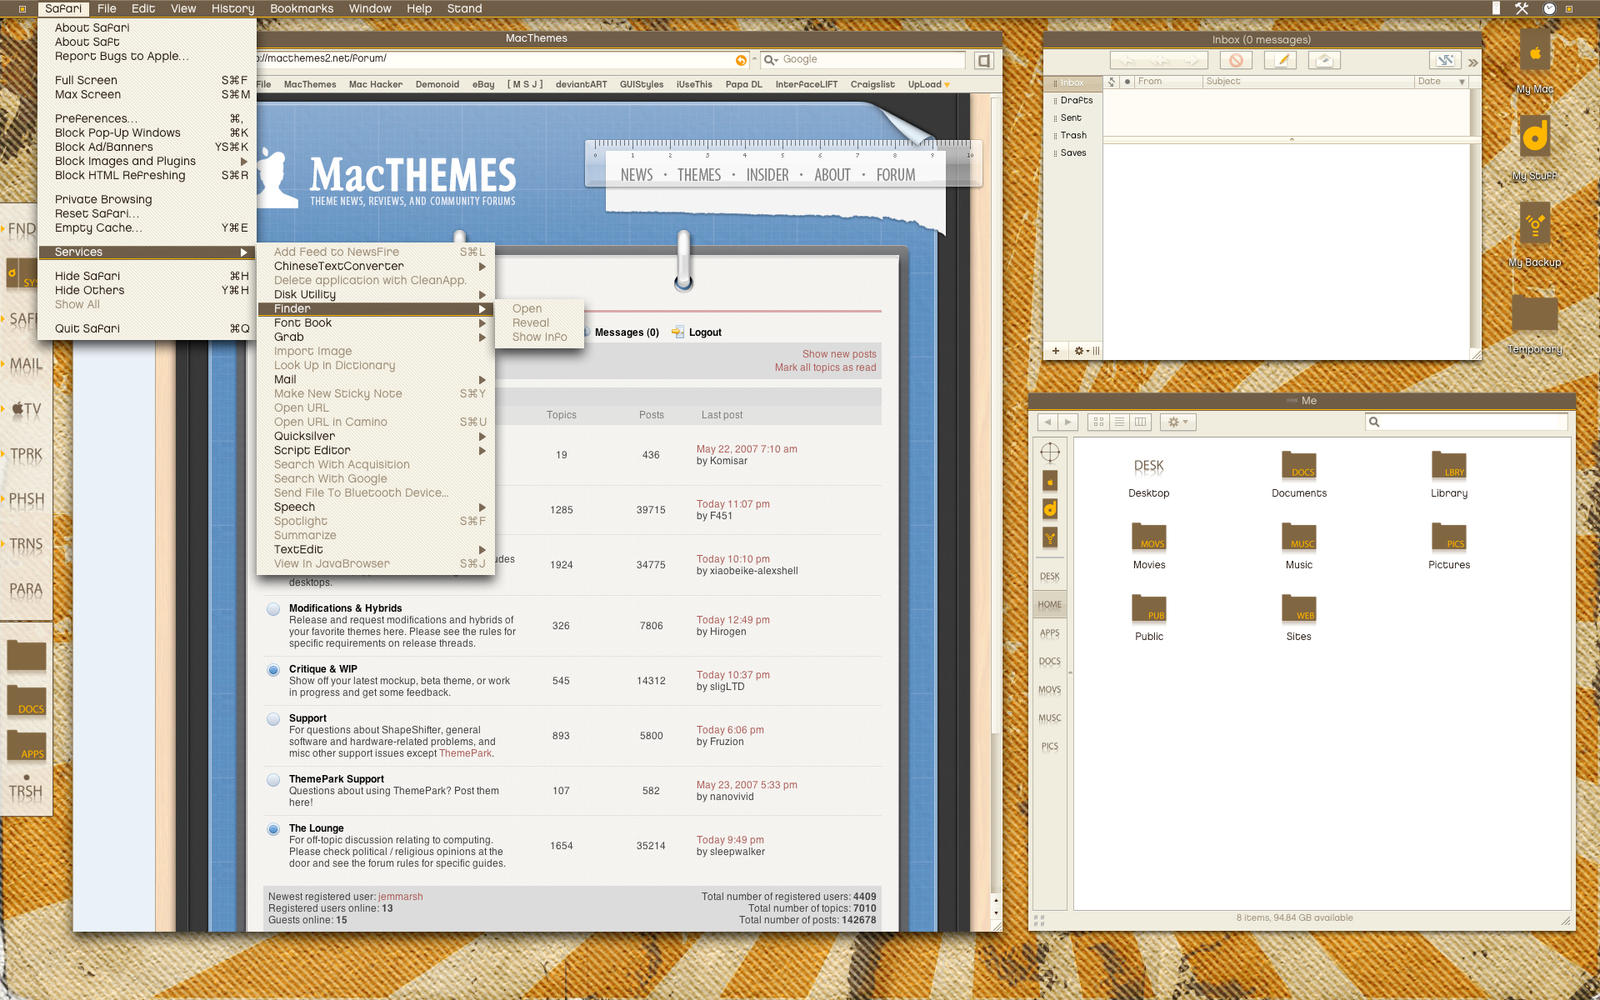Open the TRNS Dock item
Viewport: 1600px width, 1000px height.
pyautogui.click(x=26, y=544)
